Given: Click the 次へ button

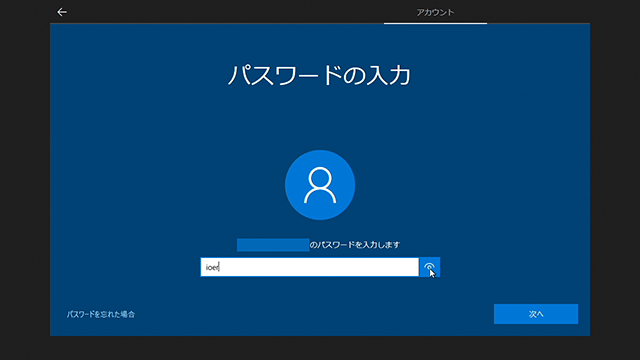Looking at the screenshot, I should point(536,314).
